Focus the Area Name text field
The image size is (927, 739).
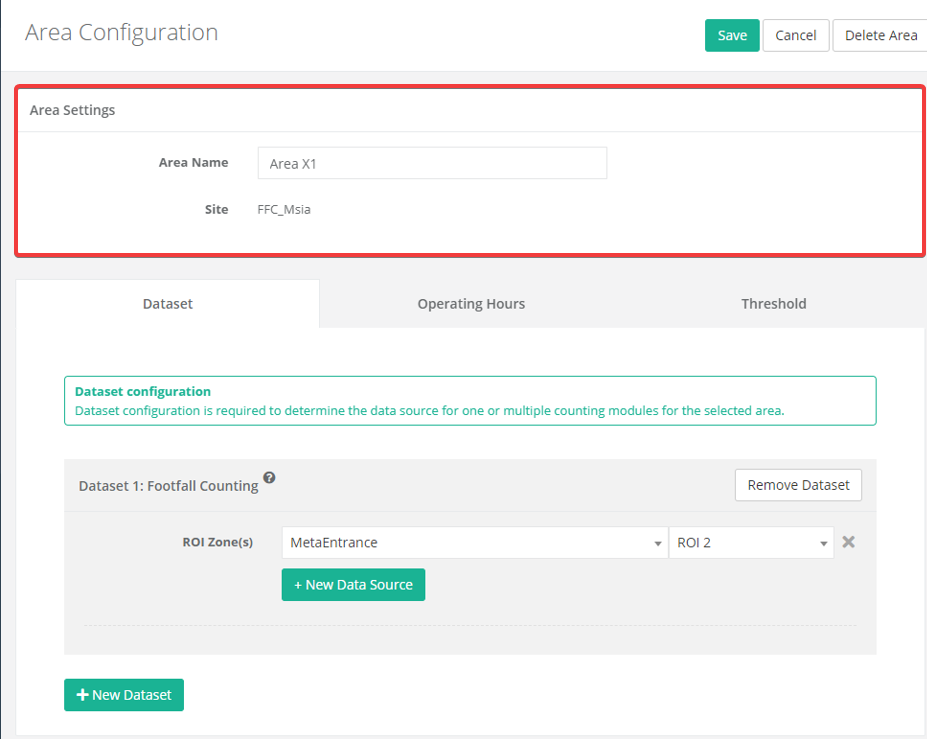coord(432,163)
